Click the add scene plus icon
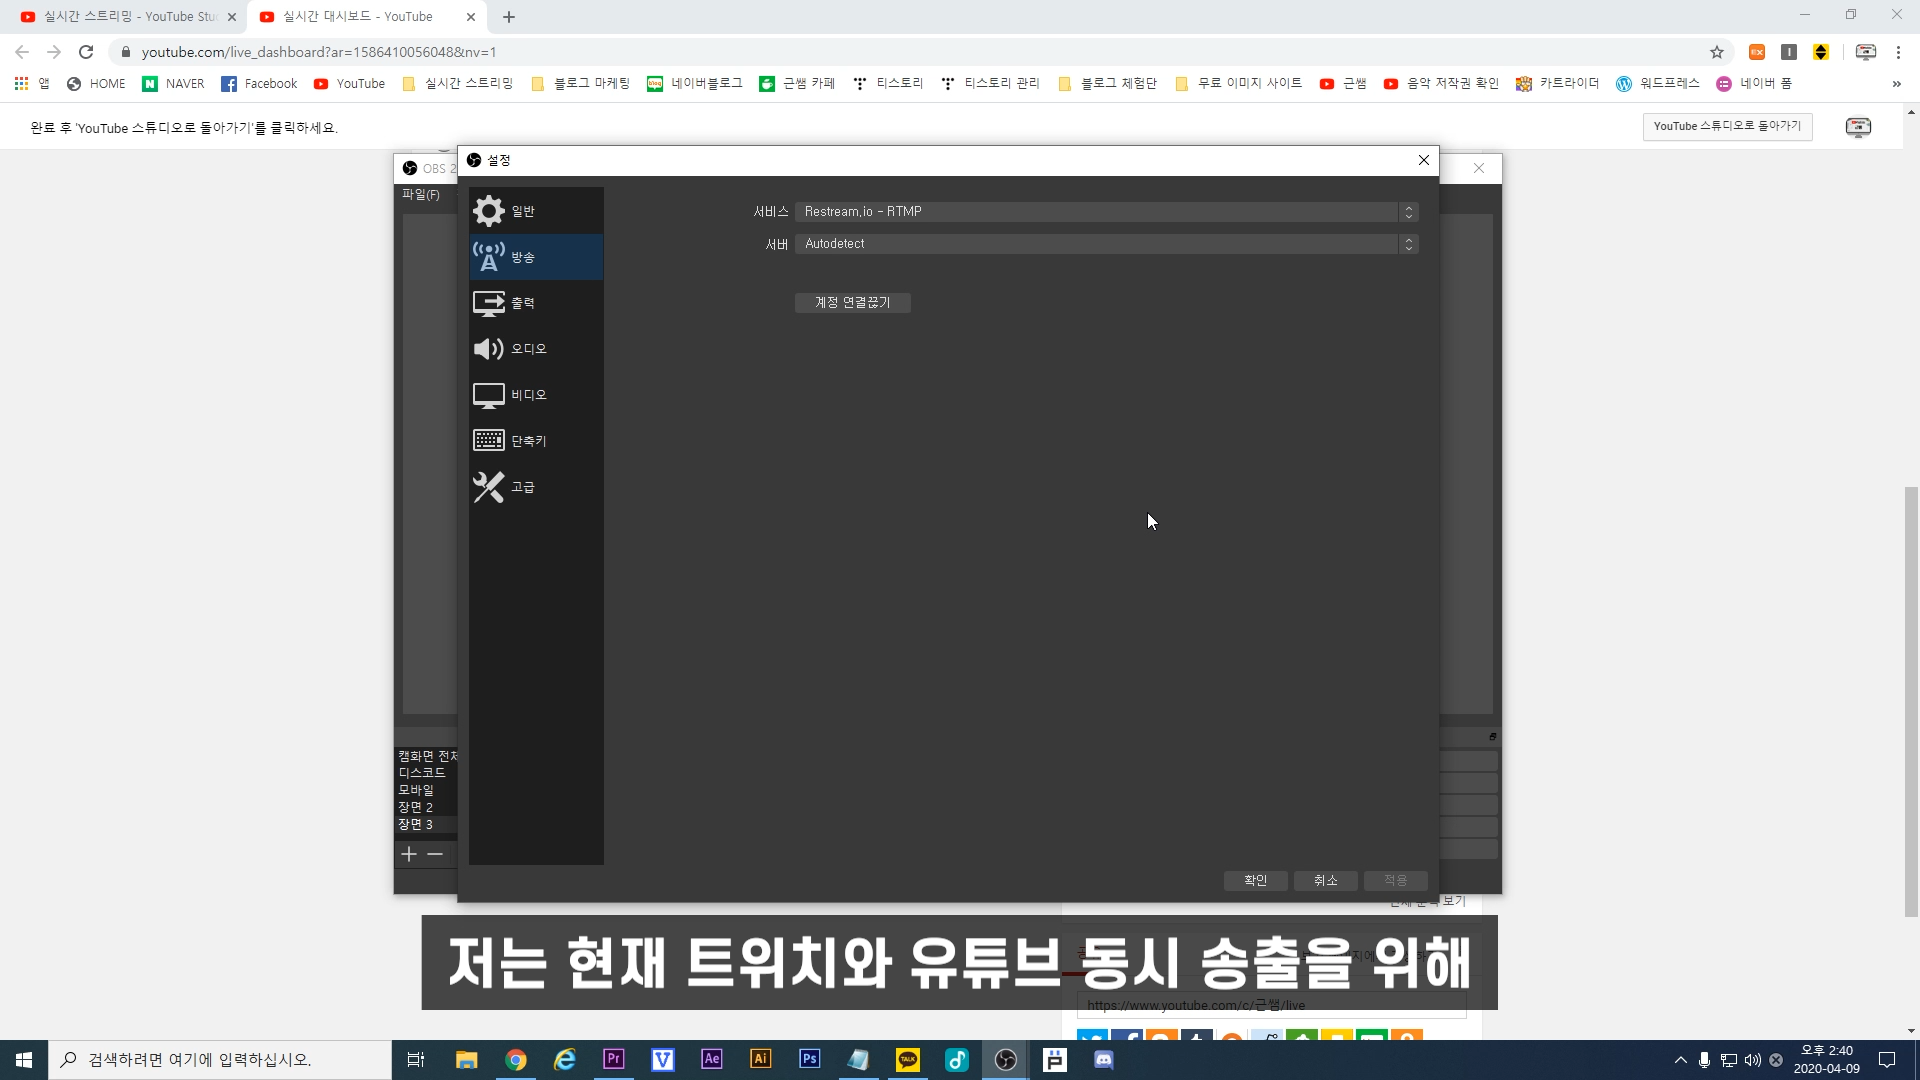Screen dimensions: 1920x1080 pyautogui.click(x=409, y=854)
